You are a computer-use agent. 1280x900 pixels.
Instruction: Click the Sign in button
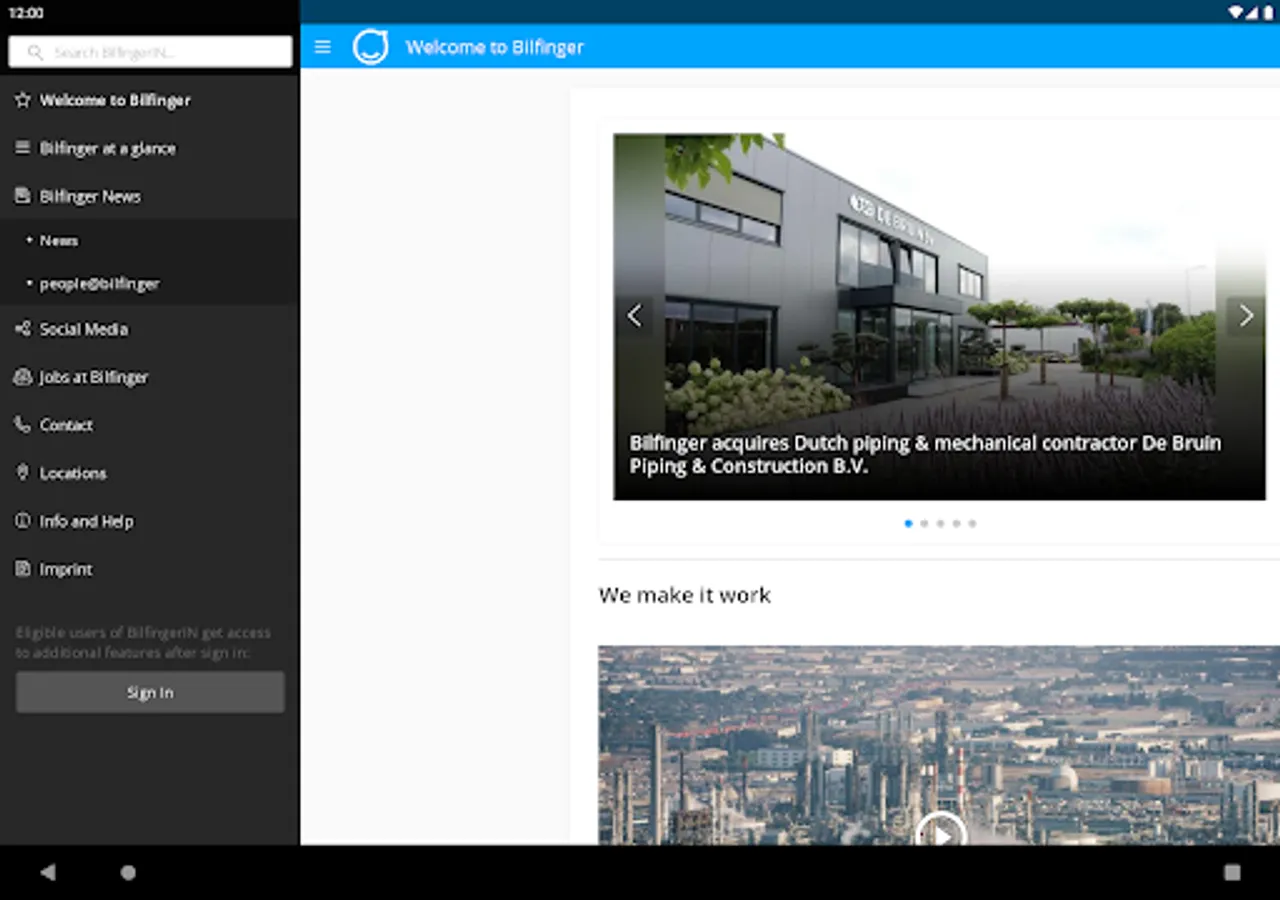[150, 692]
